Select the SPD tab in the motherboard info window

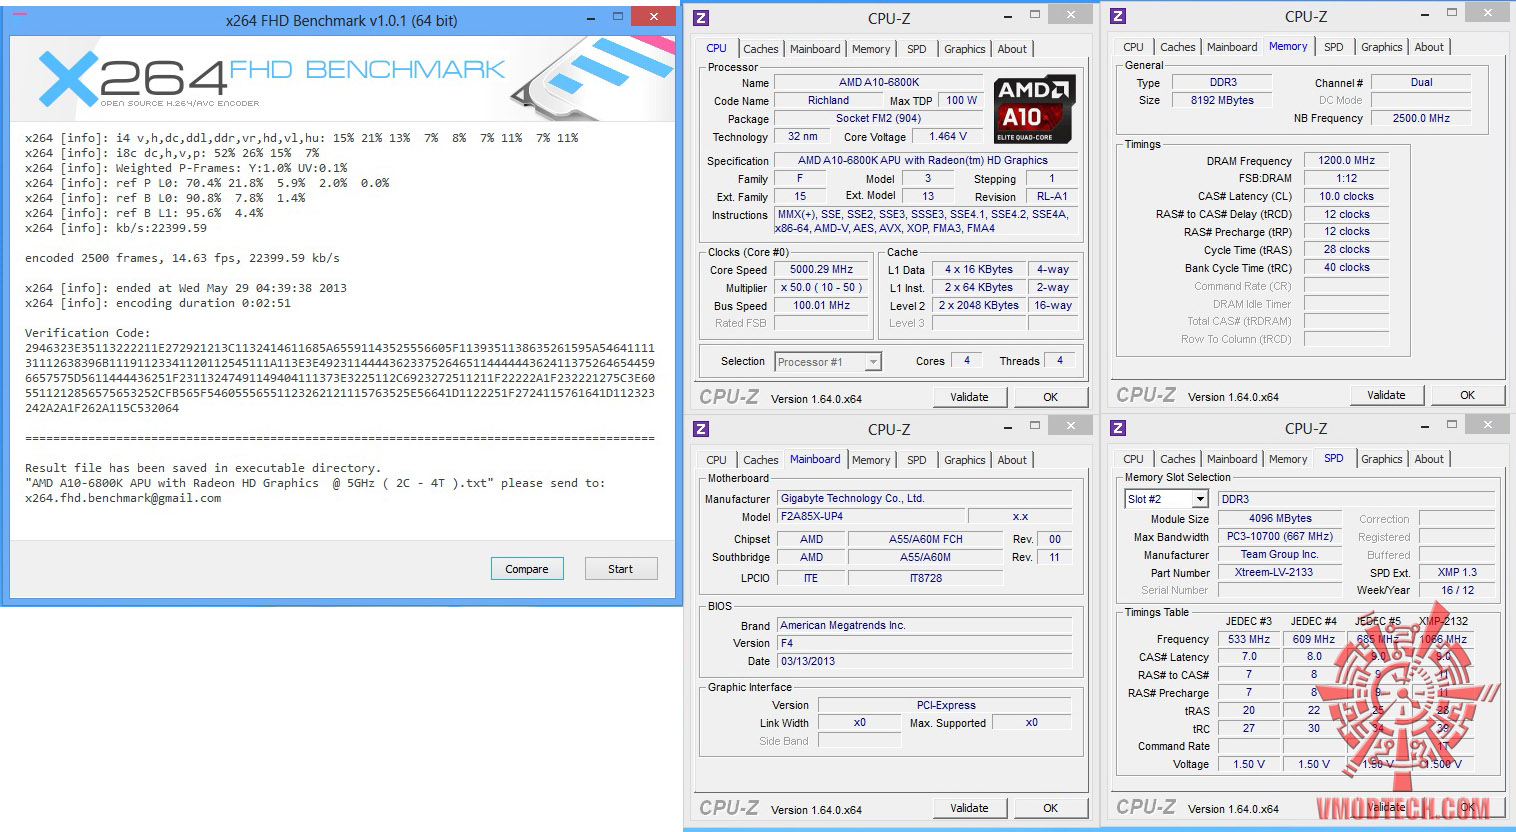(917, 460)
